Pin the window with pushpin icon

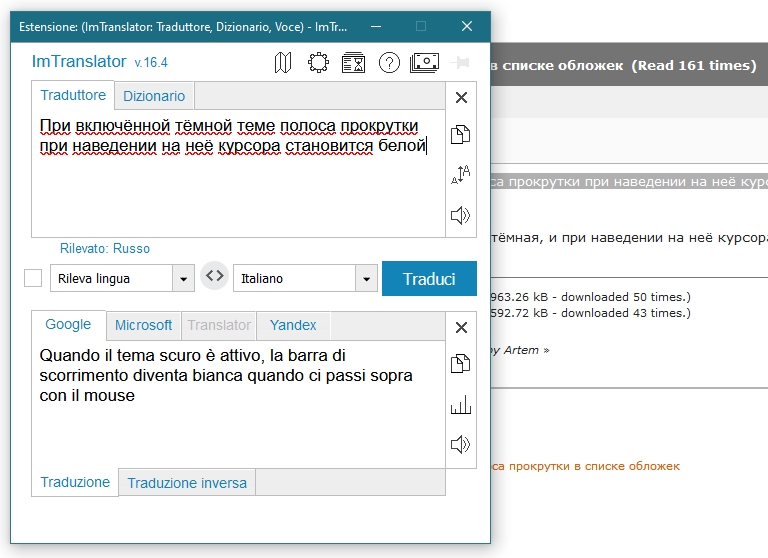coord(460,63)
